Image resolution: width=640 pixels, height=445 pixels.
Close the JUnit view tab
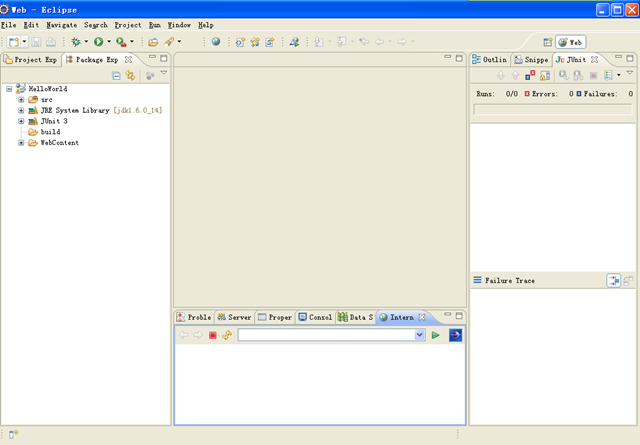[595, 60]
